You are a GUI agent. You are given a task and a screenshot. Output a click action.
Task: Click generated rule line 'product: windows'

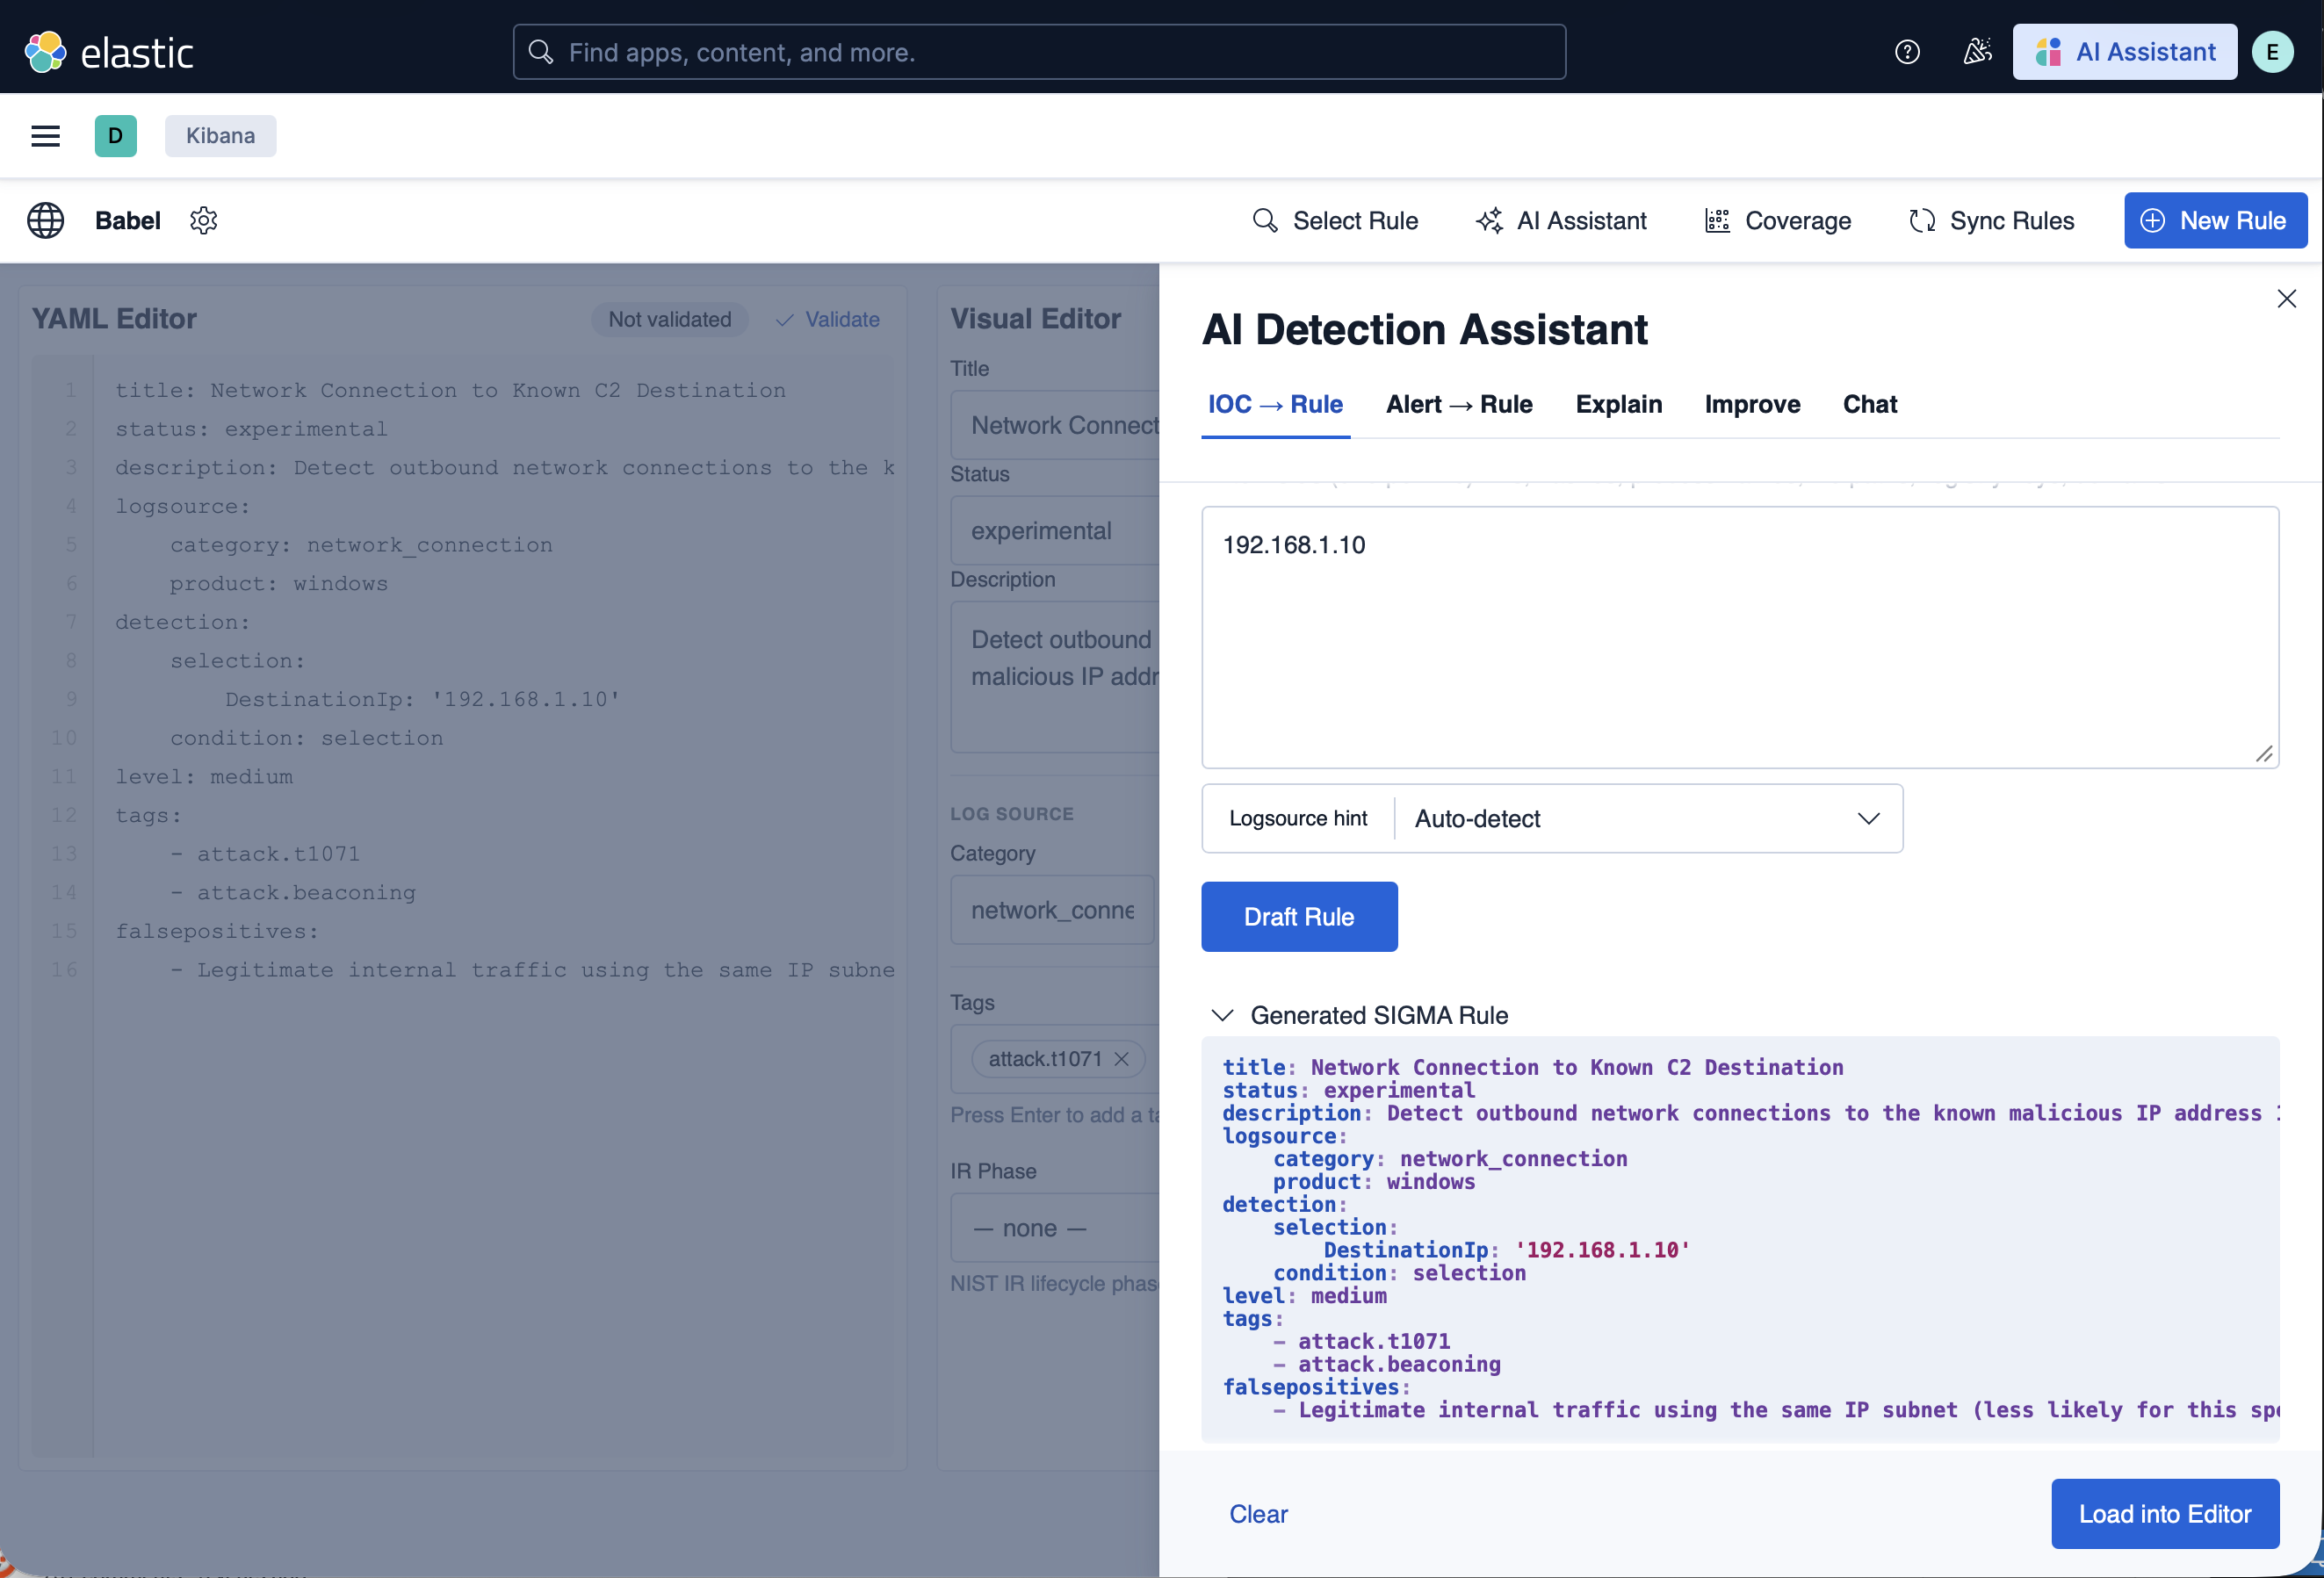(1373, 1182)
